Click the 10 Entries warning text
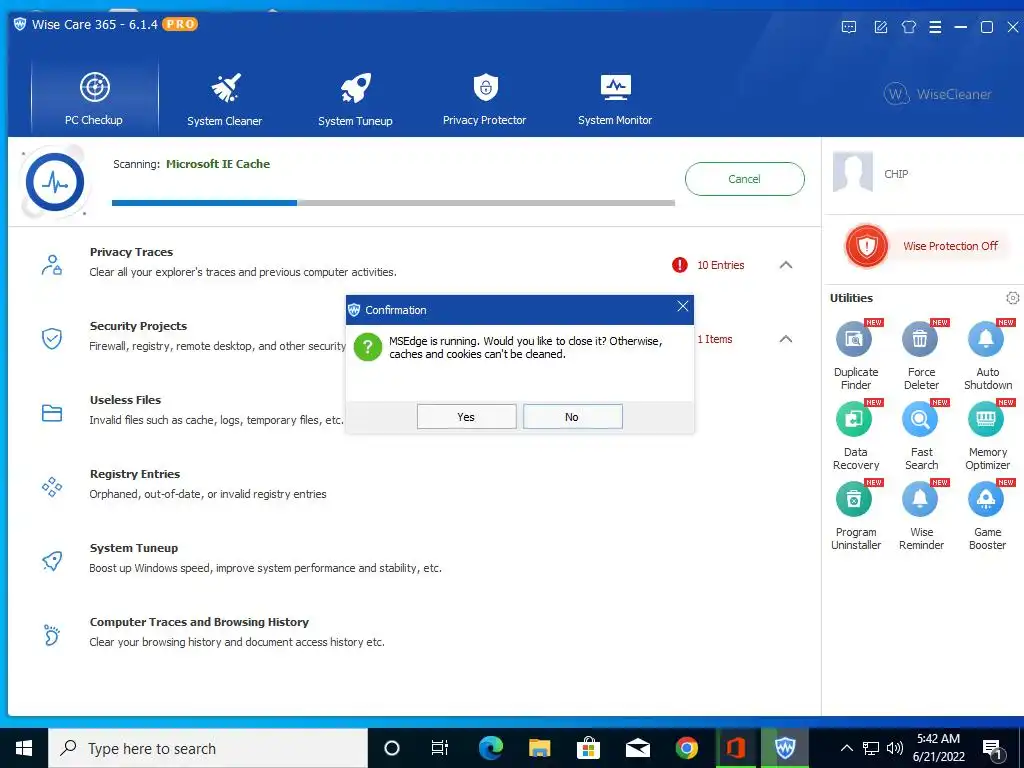Screen dimensions: 1024x768 pyautogui.click(x=720, y=265)
